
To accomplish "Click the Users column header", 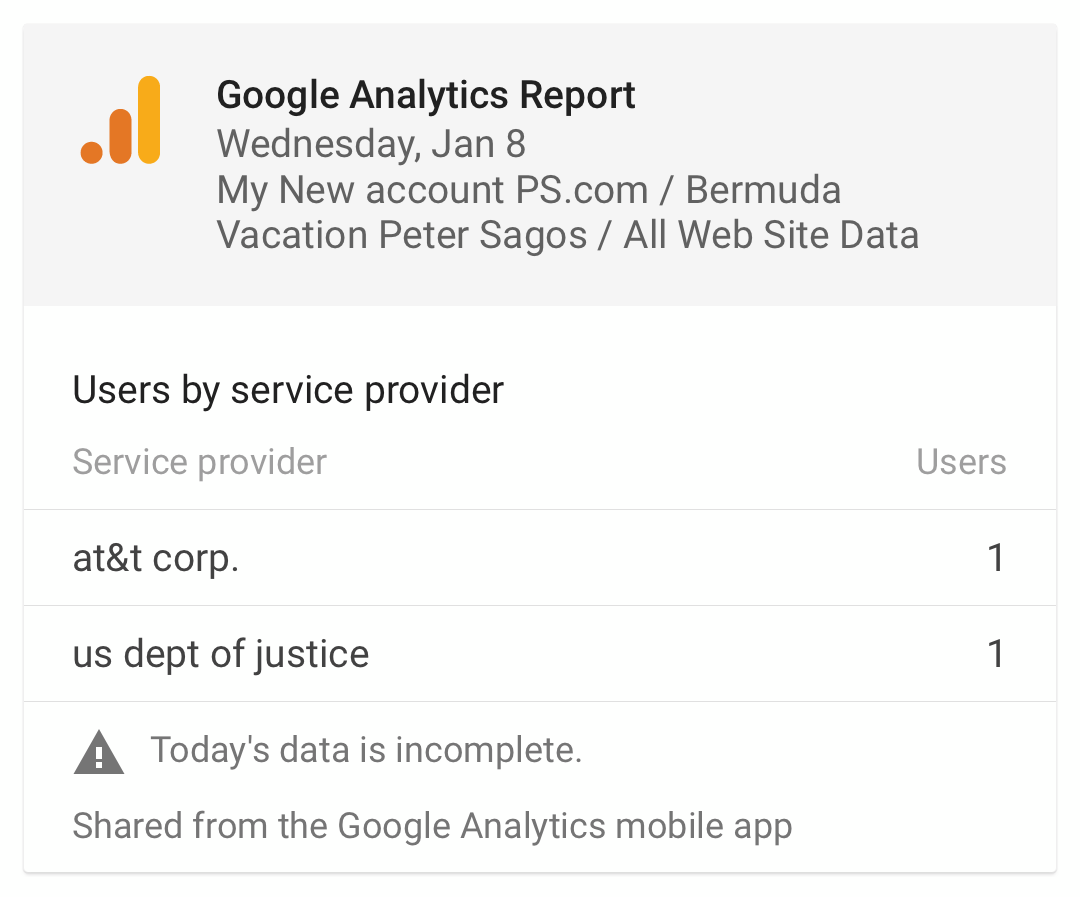I will pos(961,462).
